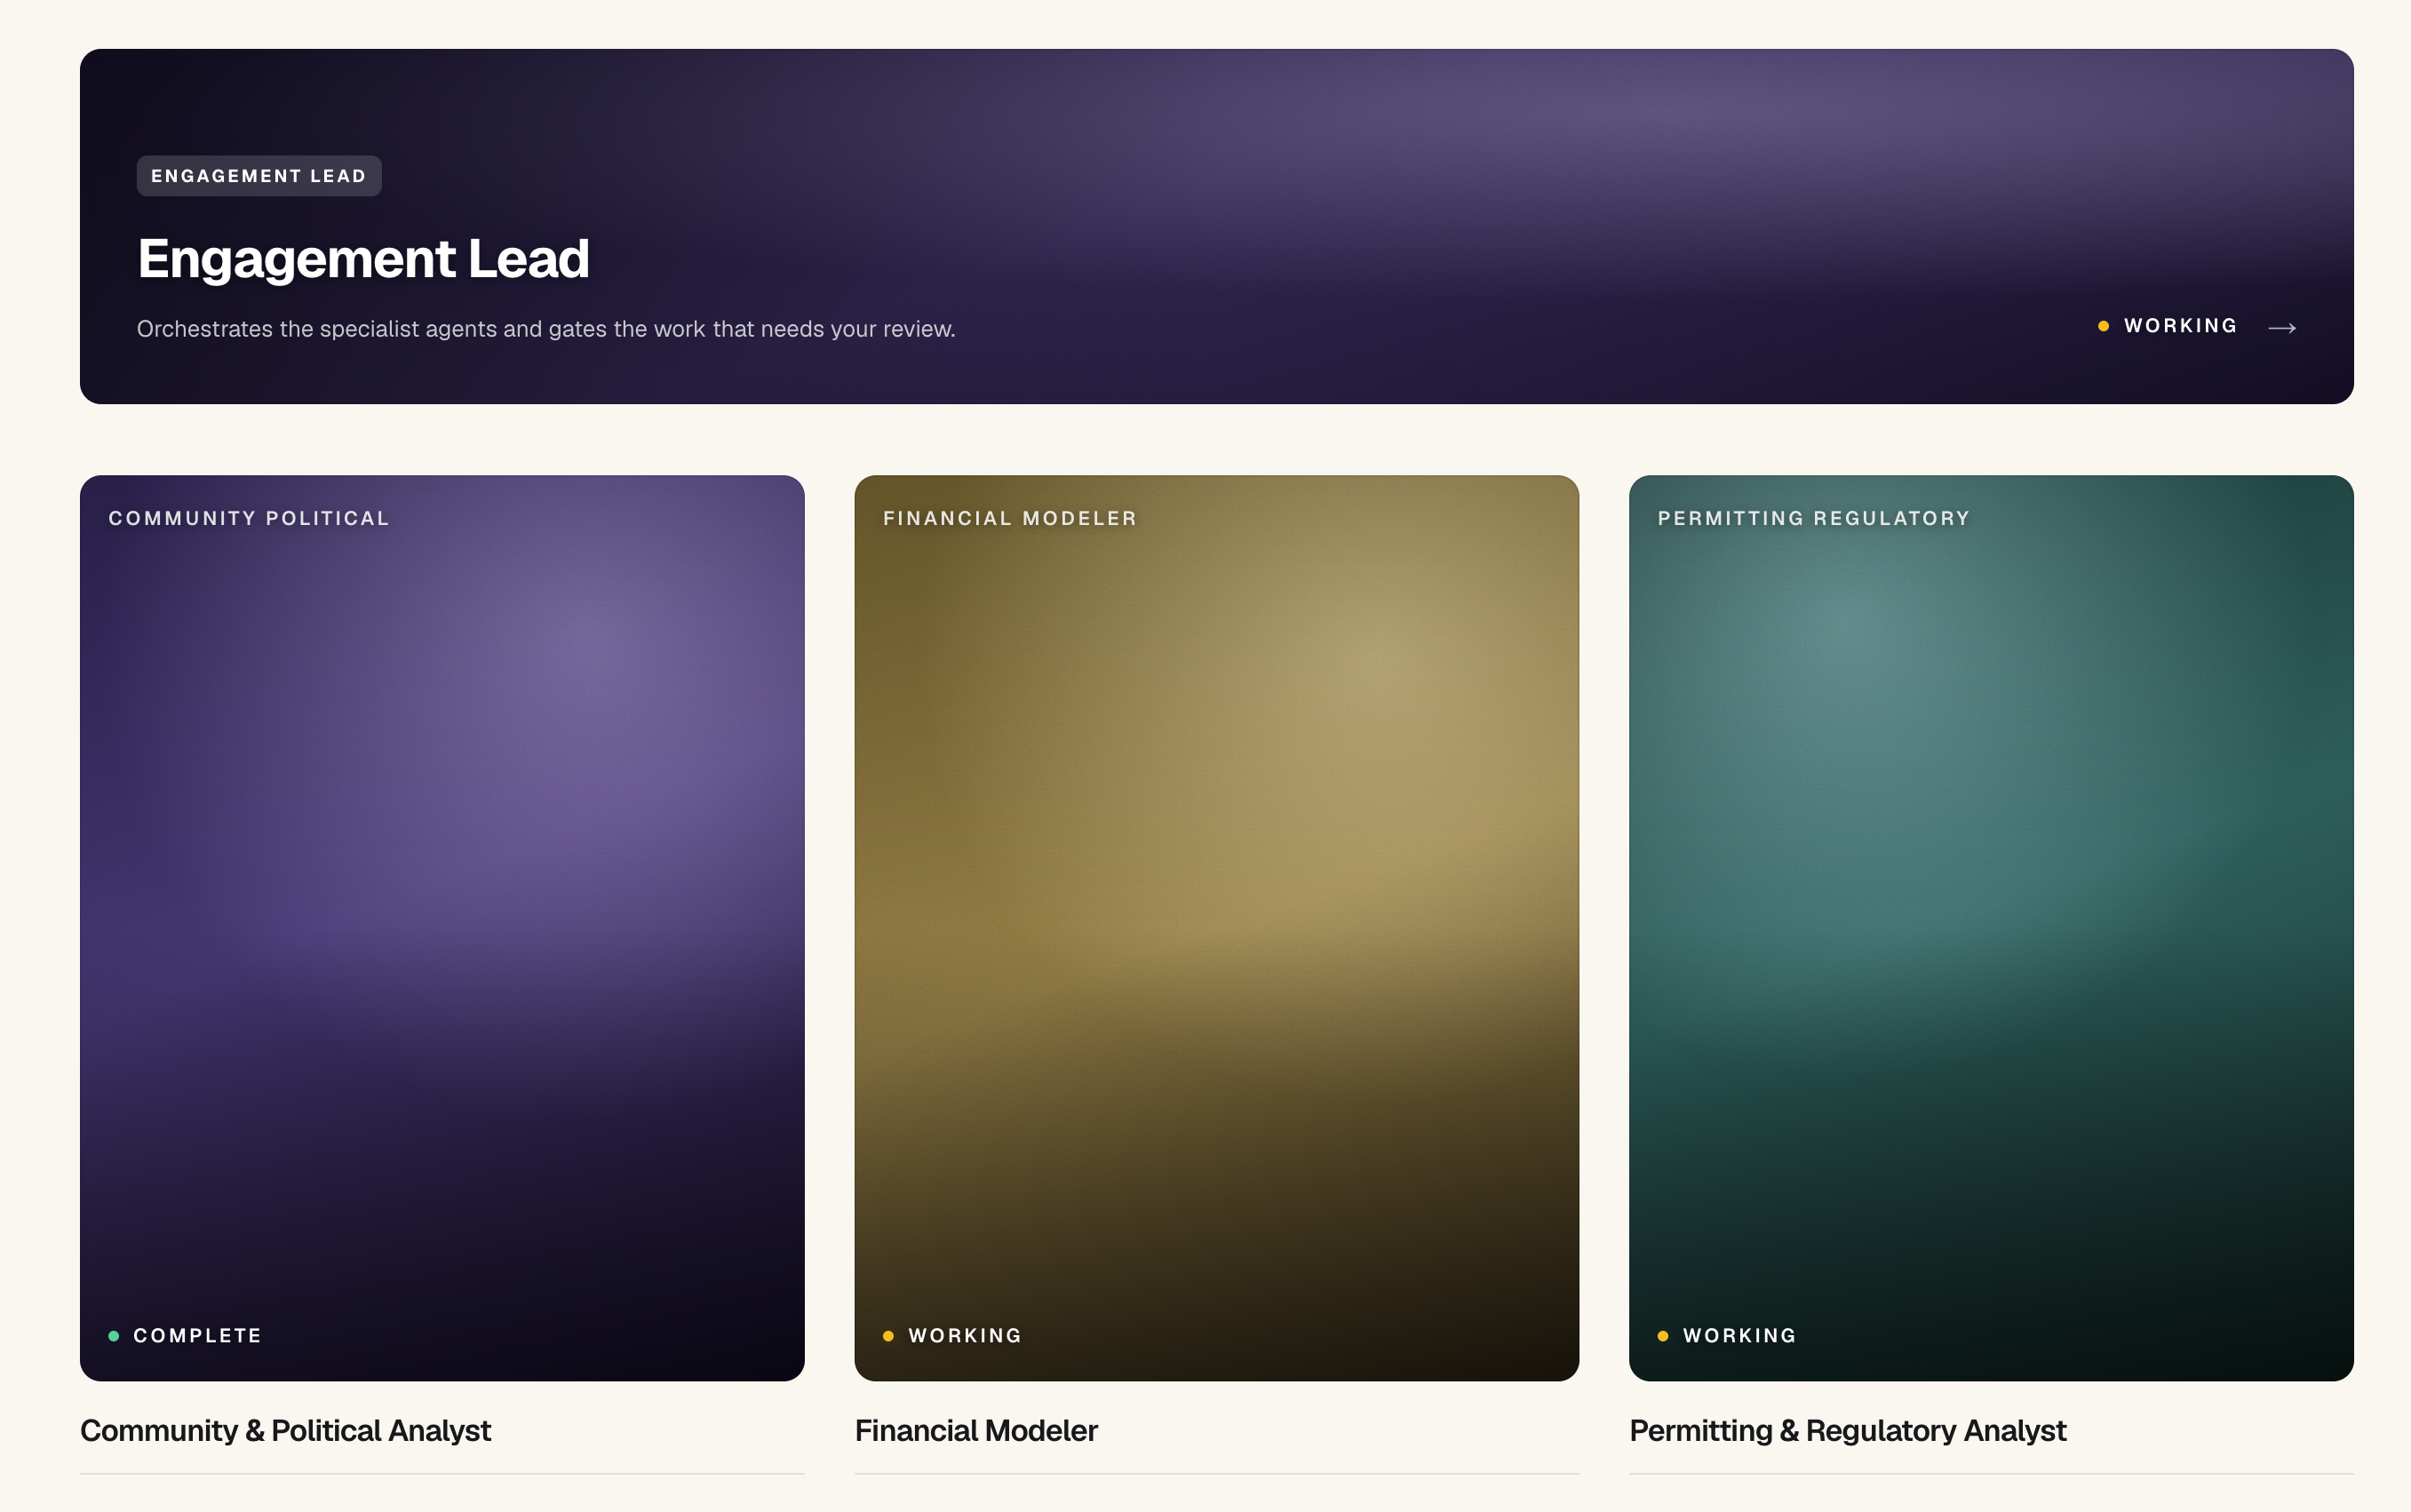Click the ENGAGEMENT LEAD badge
Viewport: 2411px width, 1512px height.
[259, 176]
